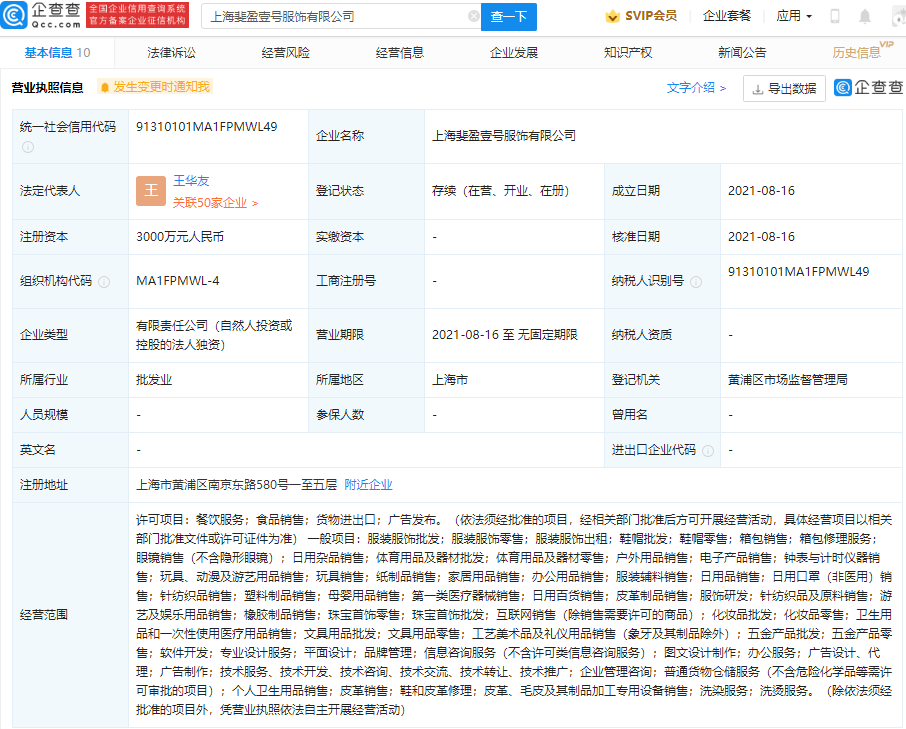Screen dimensions: 906x729
Task: Switch to the 法律诉讼 tab
Action: click(171, 53)
